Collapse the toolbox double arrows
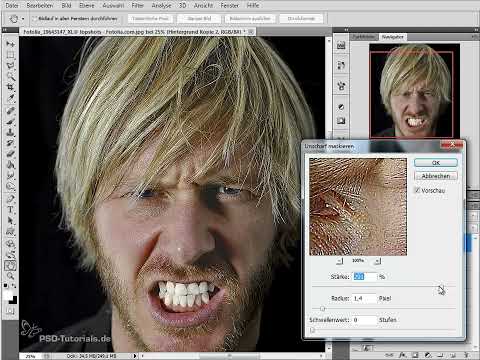 pos(5,30)
